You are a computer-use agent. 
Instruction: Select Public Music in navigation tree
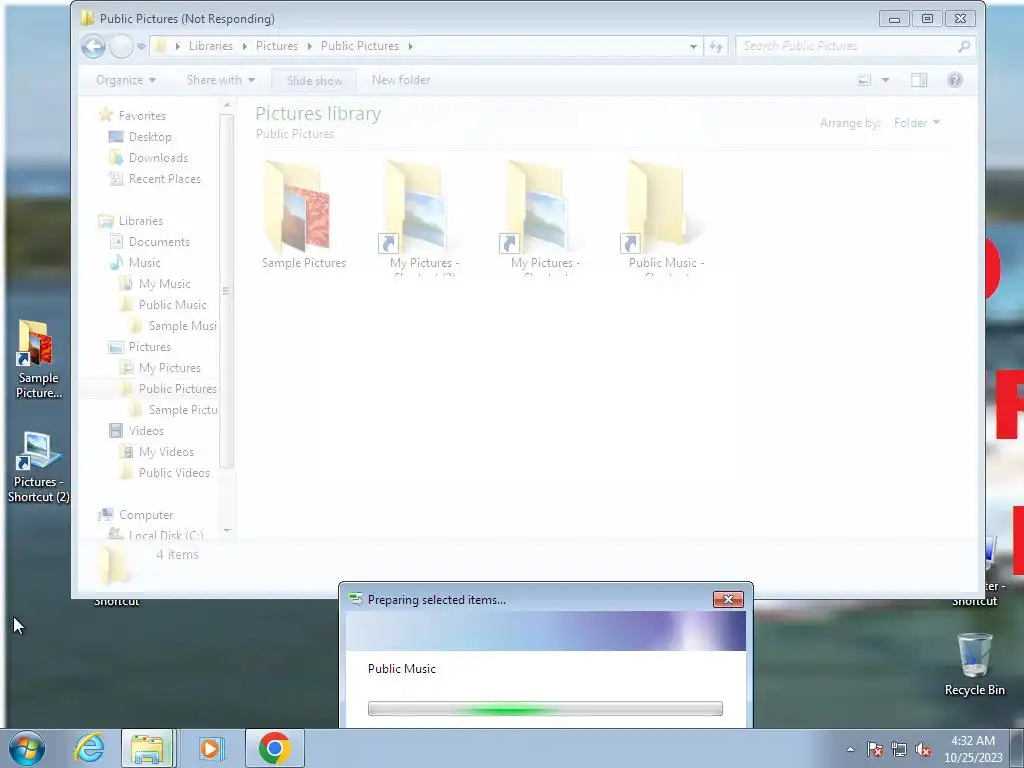click(x=172, y=304)
